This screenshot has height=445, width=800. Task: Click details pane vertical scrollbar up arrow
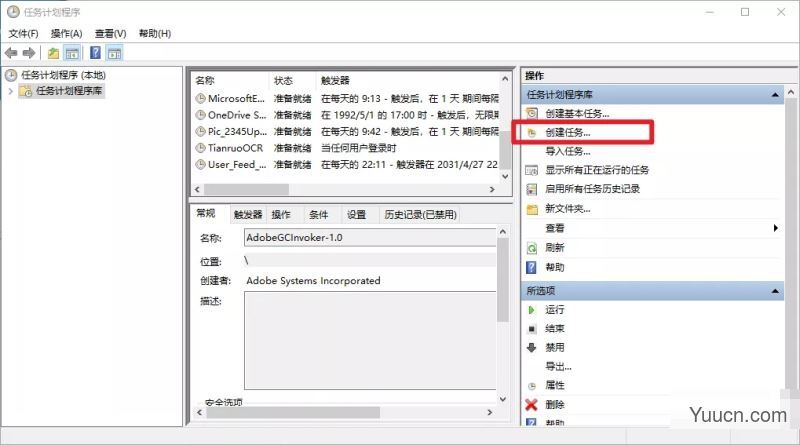tap(503, 232)
